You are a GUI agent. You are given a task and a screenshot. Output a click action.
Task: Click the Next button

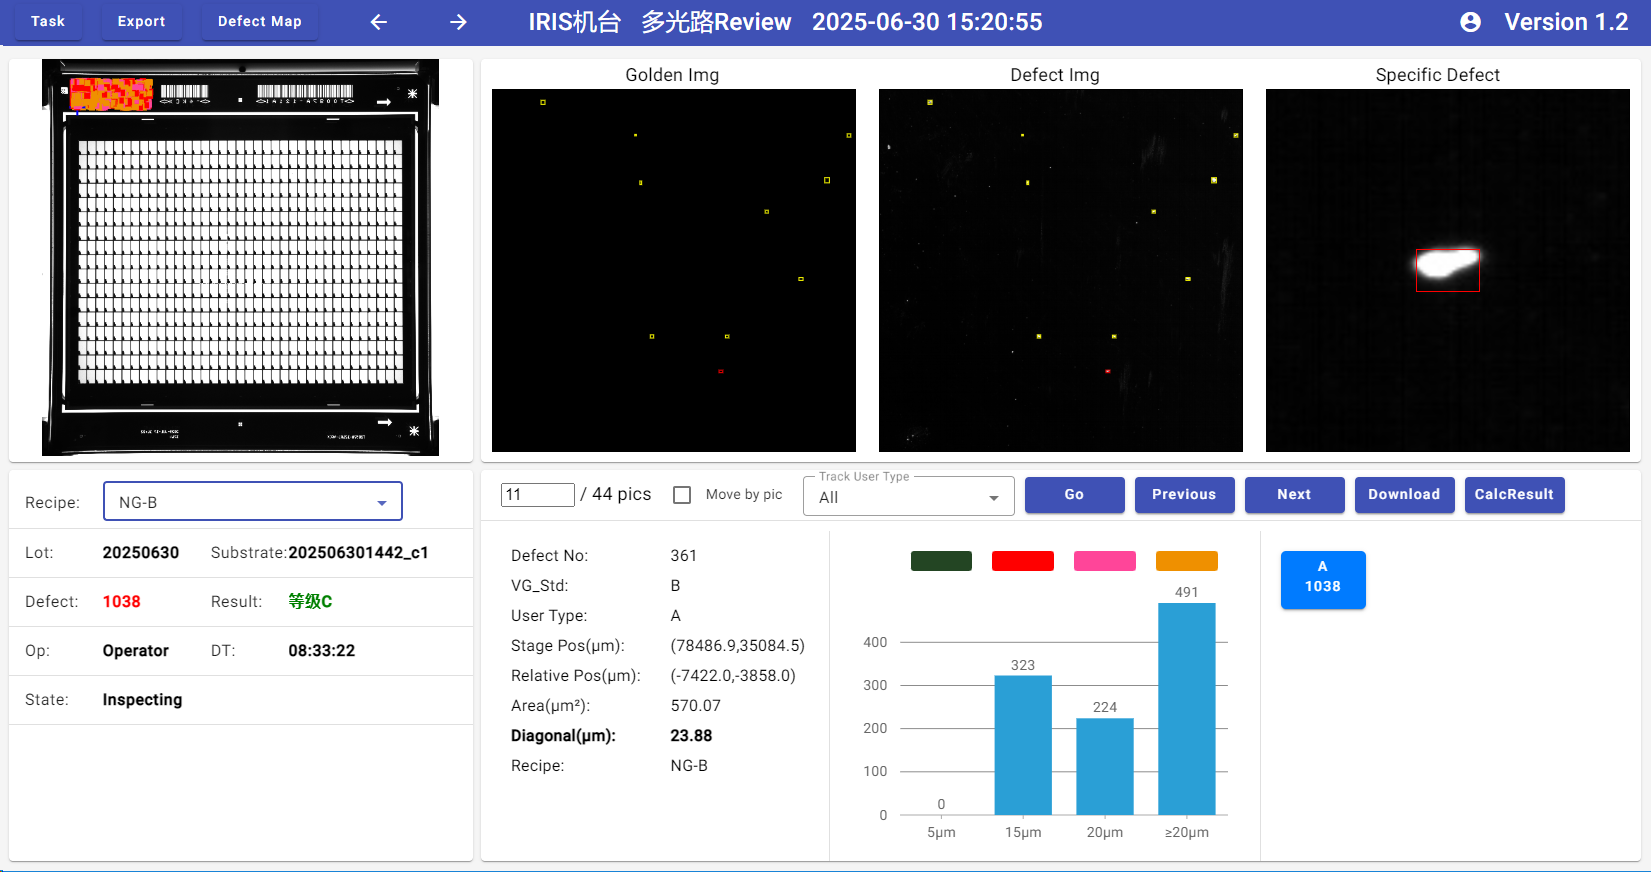pyautogui.click(x=1295, y=495)
